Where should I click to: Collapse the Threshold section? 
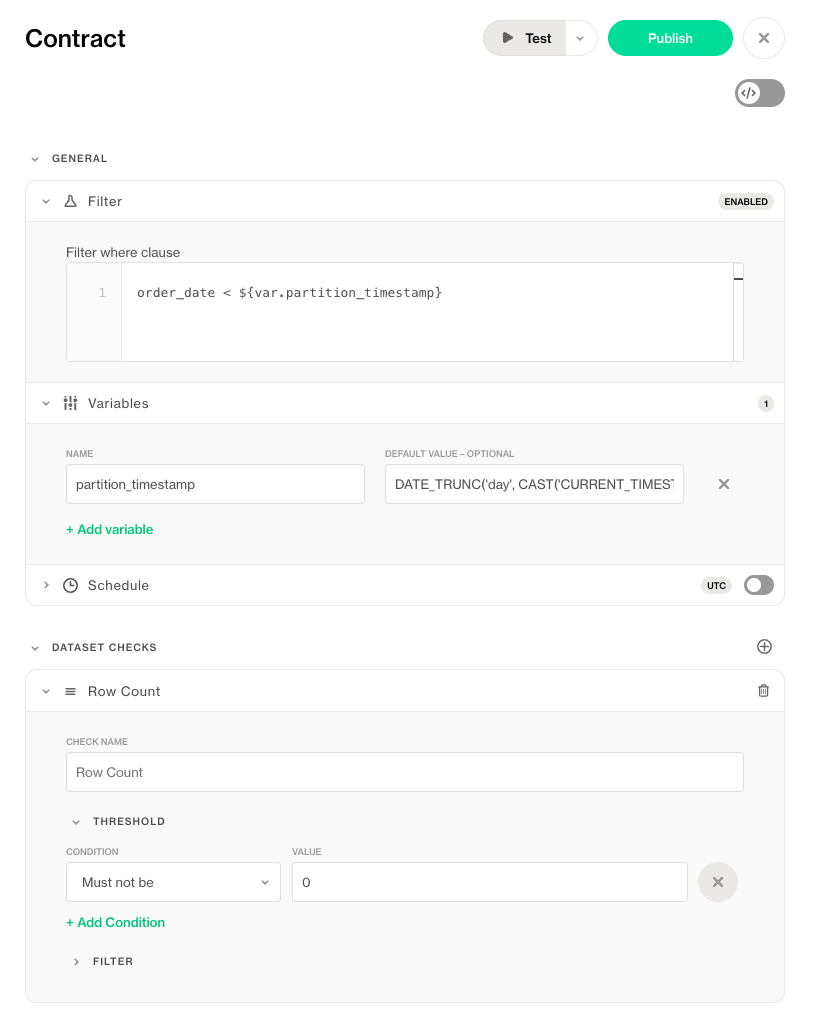[76, 822]
